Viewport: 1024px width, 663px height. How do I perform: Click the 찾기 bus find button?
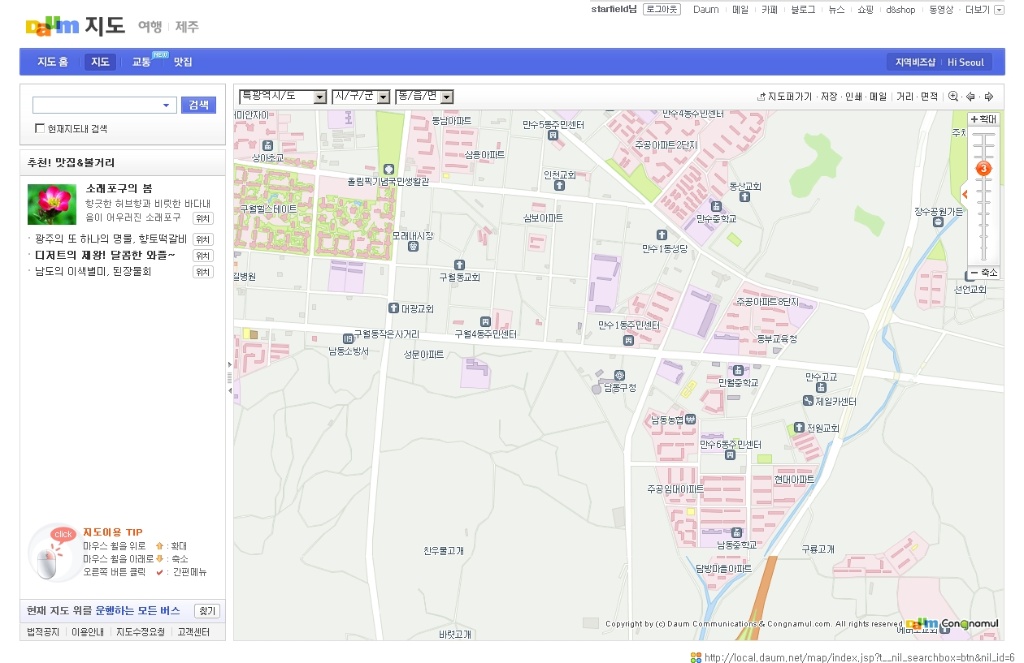[x=207, y=611]
